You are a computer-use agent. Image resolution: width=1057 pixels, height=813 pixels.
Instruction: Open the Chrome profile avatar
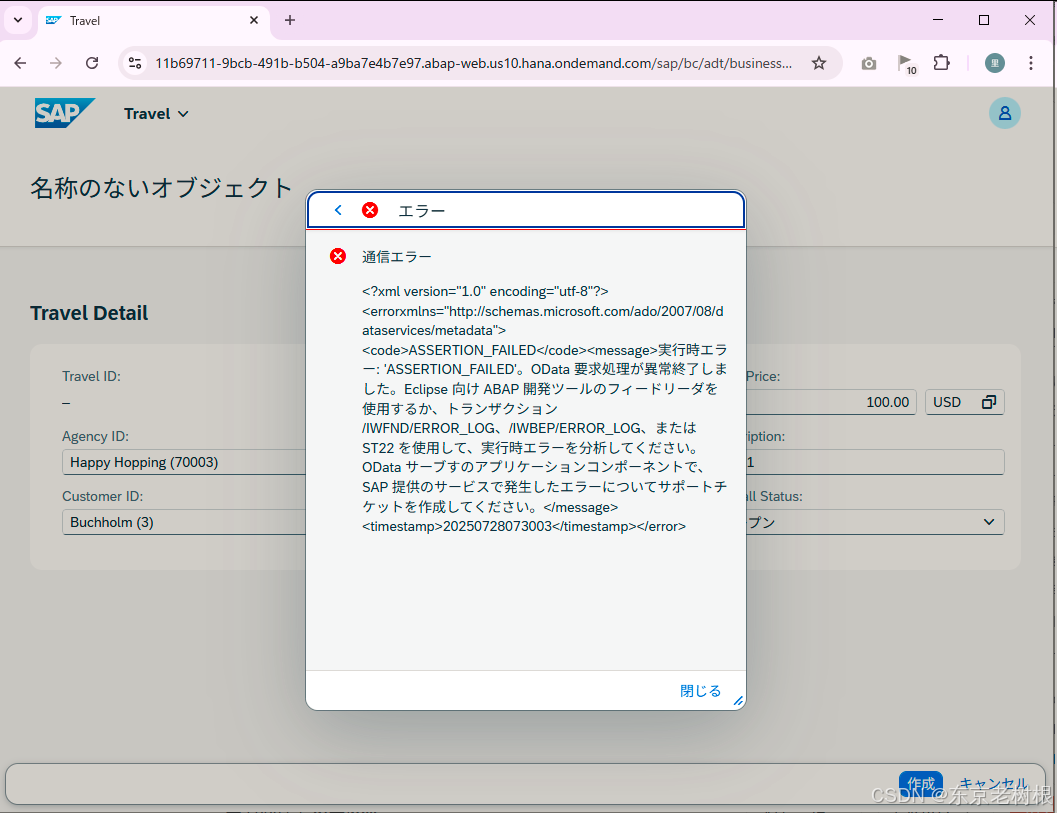tap(995, 63)
